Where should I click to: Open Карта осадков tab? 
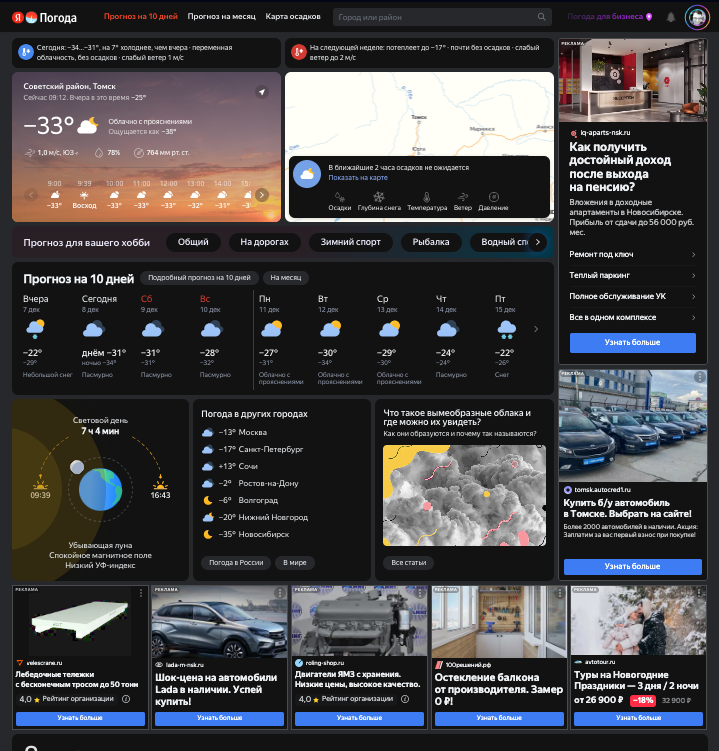293,17
